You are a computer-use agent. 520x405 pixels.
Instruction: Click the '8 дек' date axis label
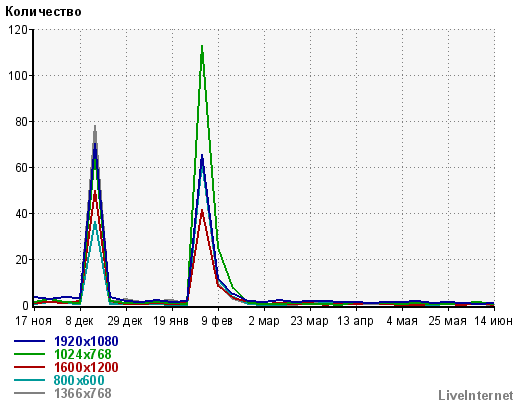pyautogui.click(x=79, y=321)
